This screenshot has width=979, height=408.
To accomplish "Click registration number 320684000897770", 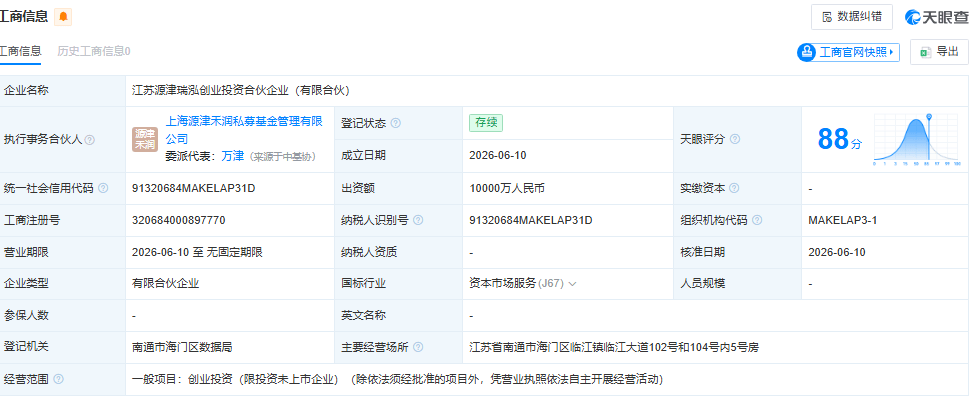I will coord(179,220).
